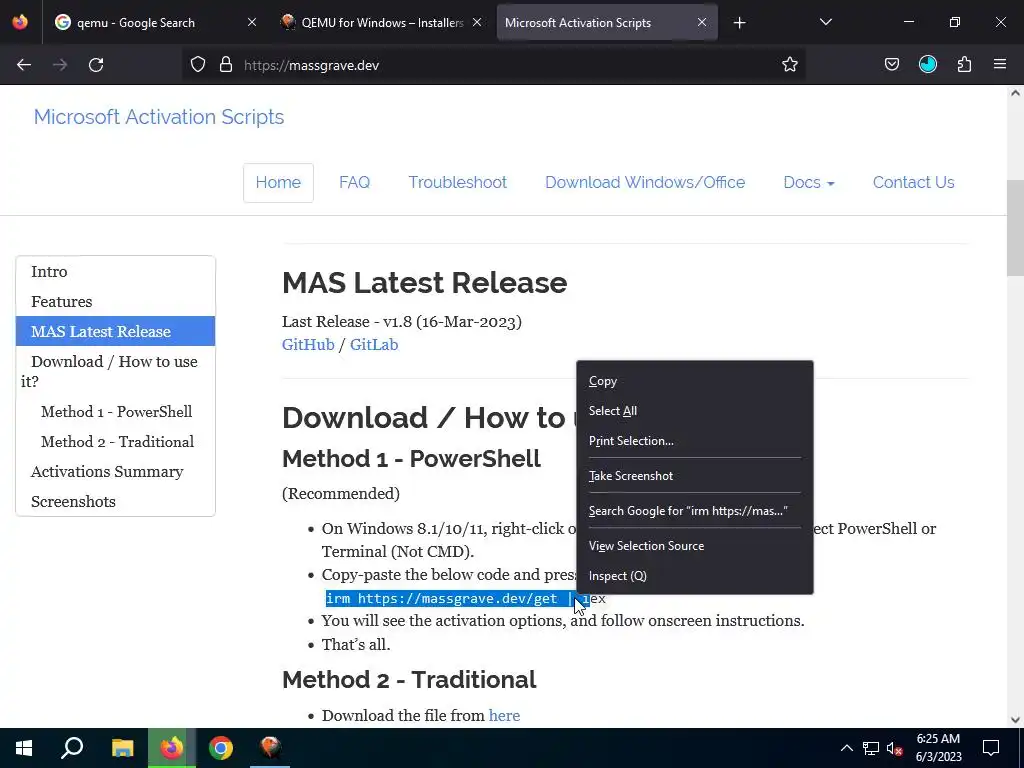Jump to Activations Summary sidebar item
The height and width of the screenshot is (768, 1024).
point(116,472)
